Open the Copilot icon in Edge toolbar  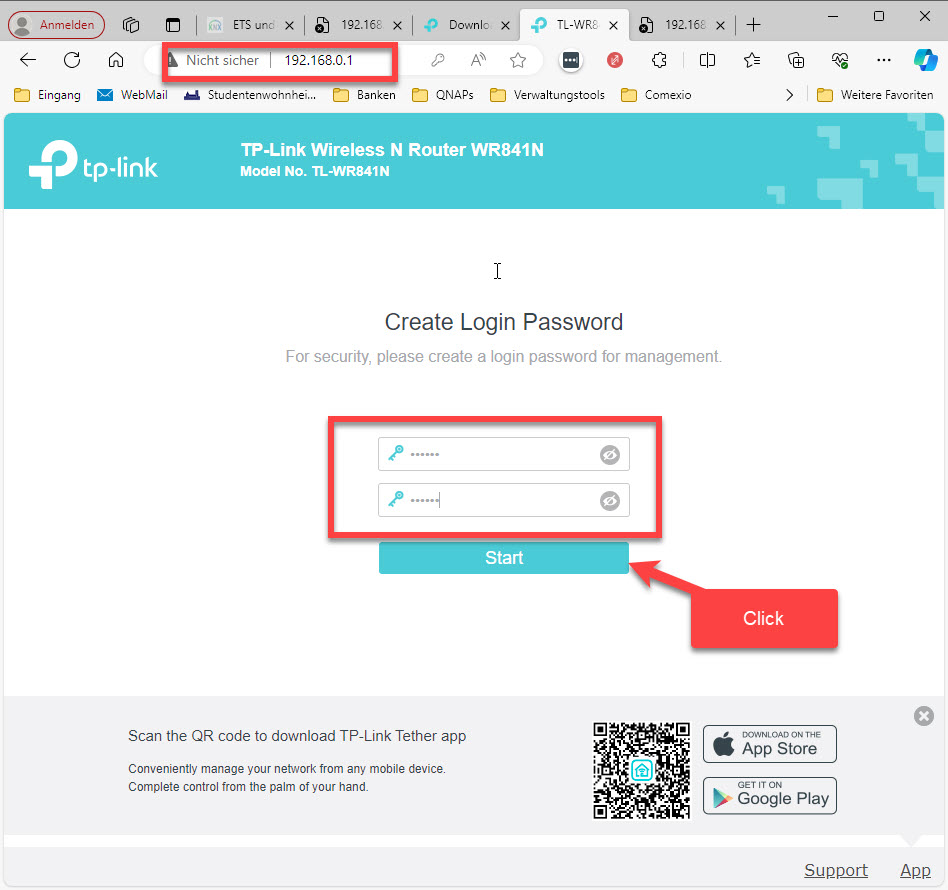925,60
